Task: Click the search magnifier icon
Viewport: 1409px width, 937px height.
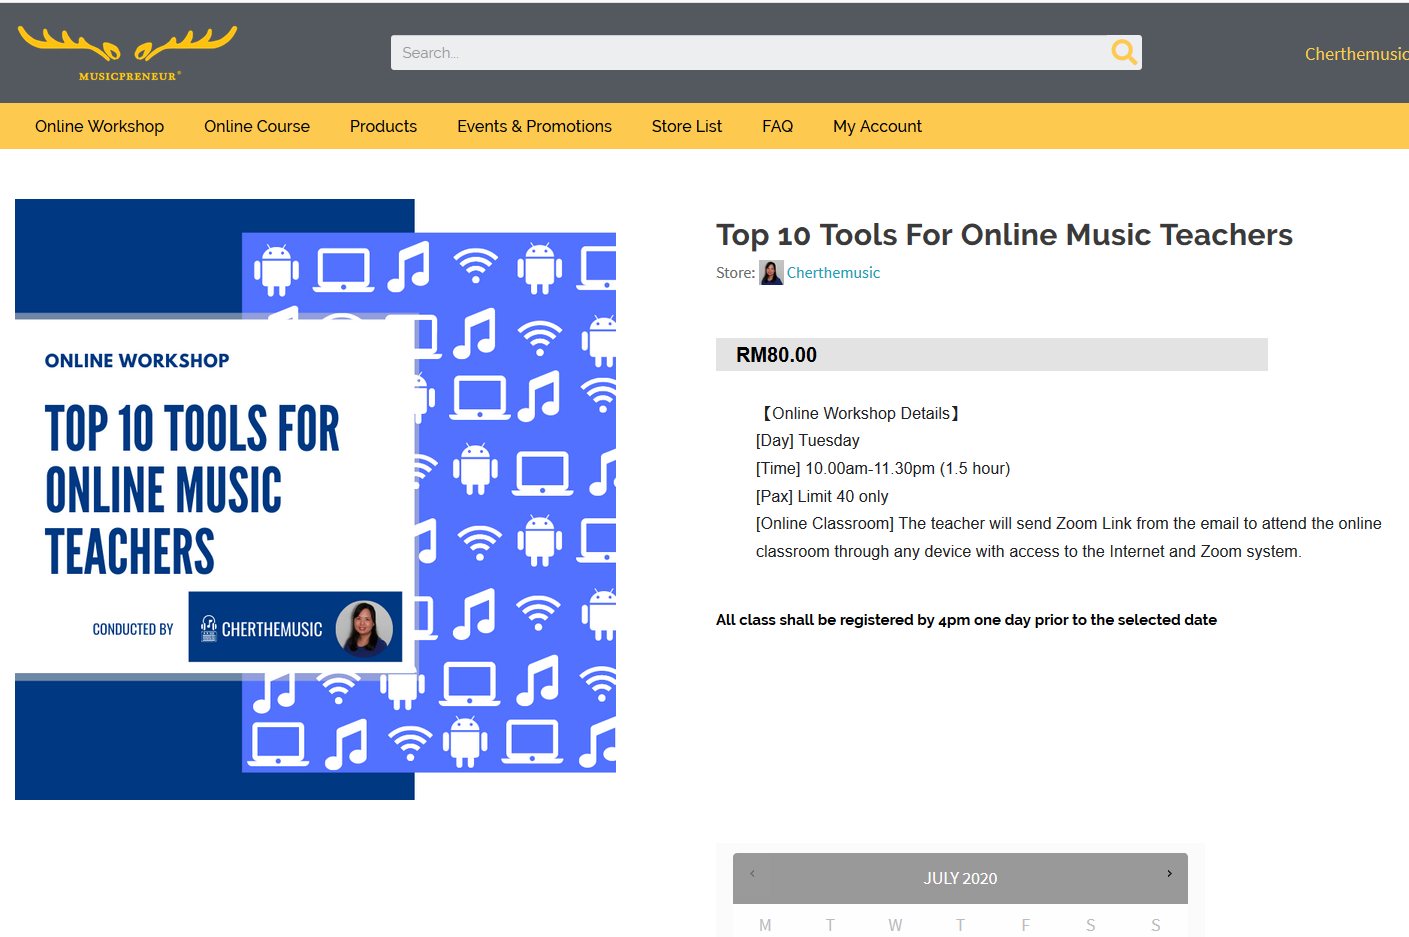Action: pyautogui.click(x=1124, y=52)
